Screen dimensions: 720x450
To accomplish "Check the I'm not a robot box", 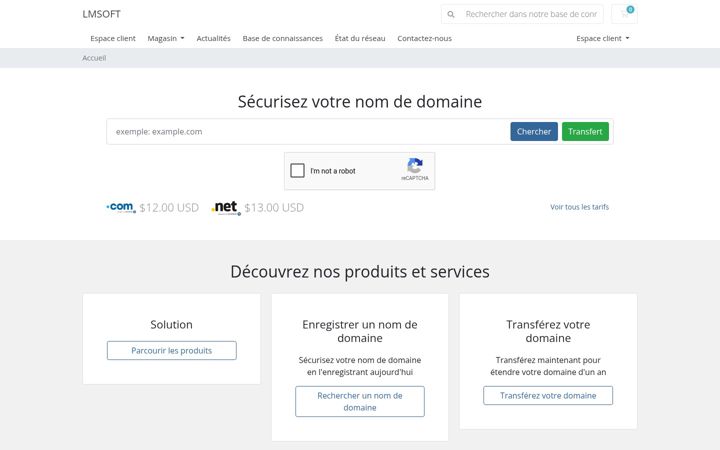I will [x=297, y=170].
